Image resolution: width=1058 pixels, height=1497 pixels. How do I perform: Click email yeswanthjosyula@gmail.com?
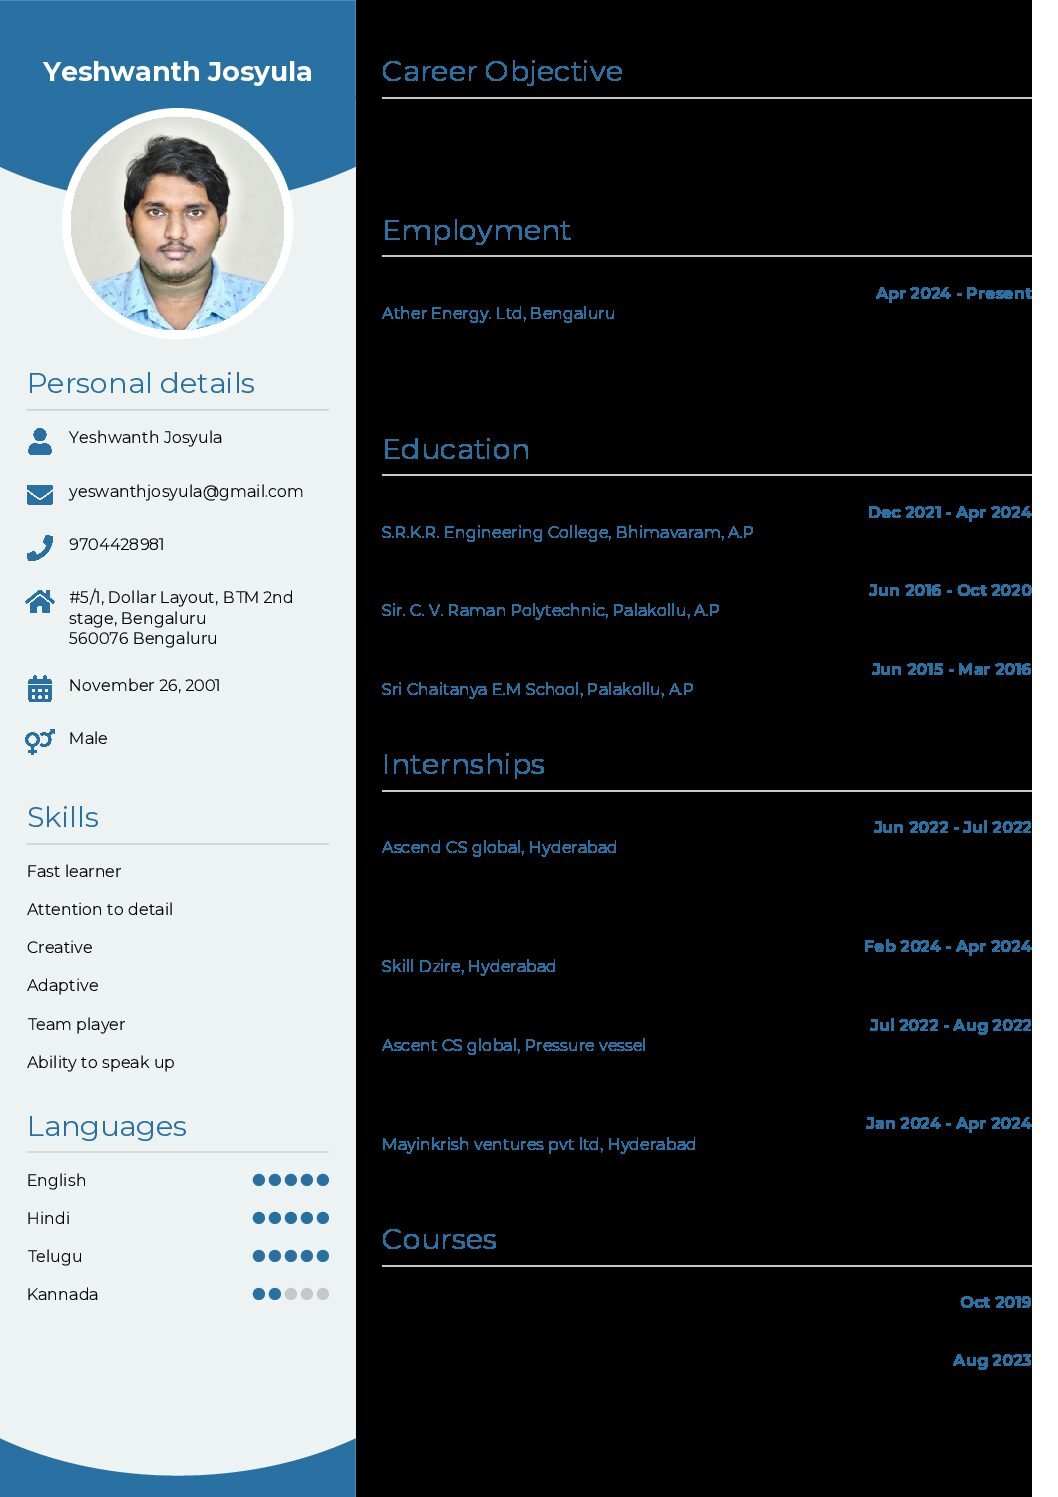click(186, 491)
